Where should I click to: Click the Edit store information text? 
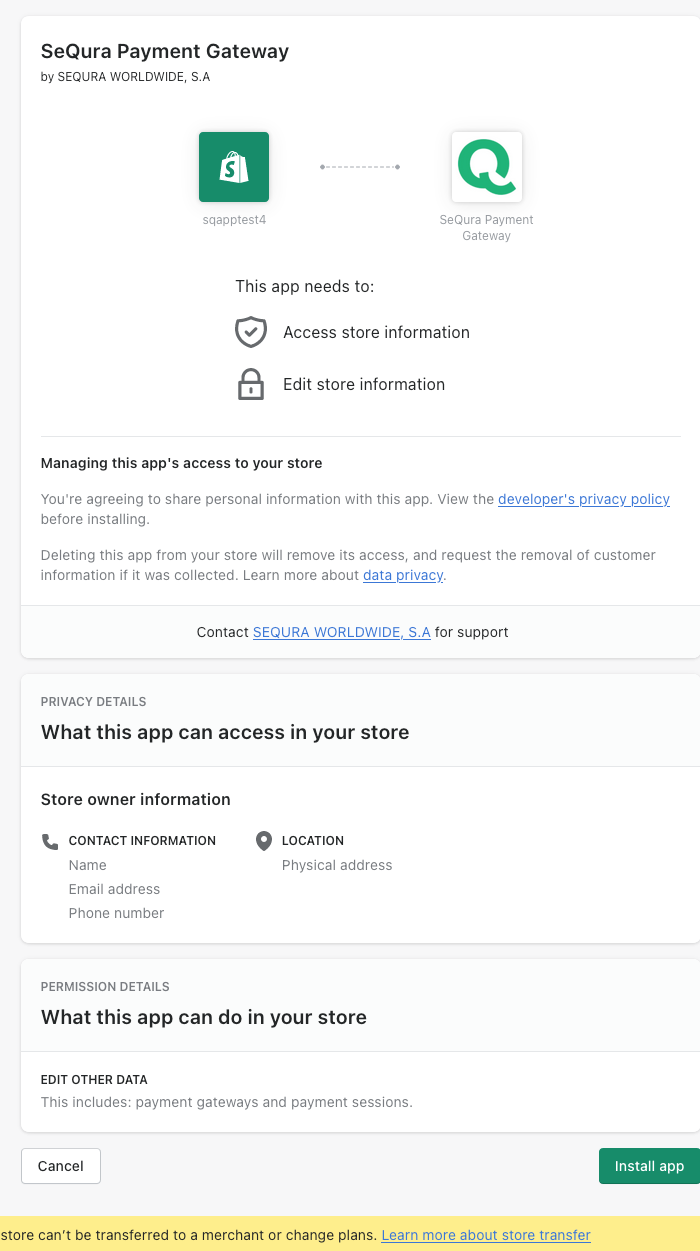tap(364, 384)
